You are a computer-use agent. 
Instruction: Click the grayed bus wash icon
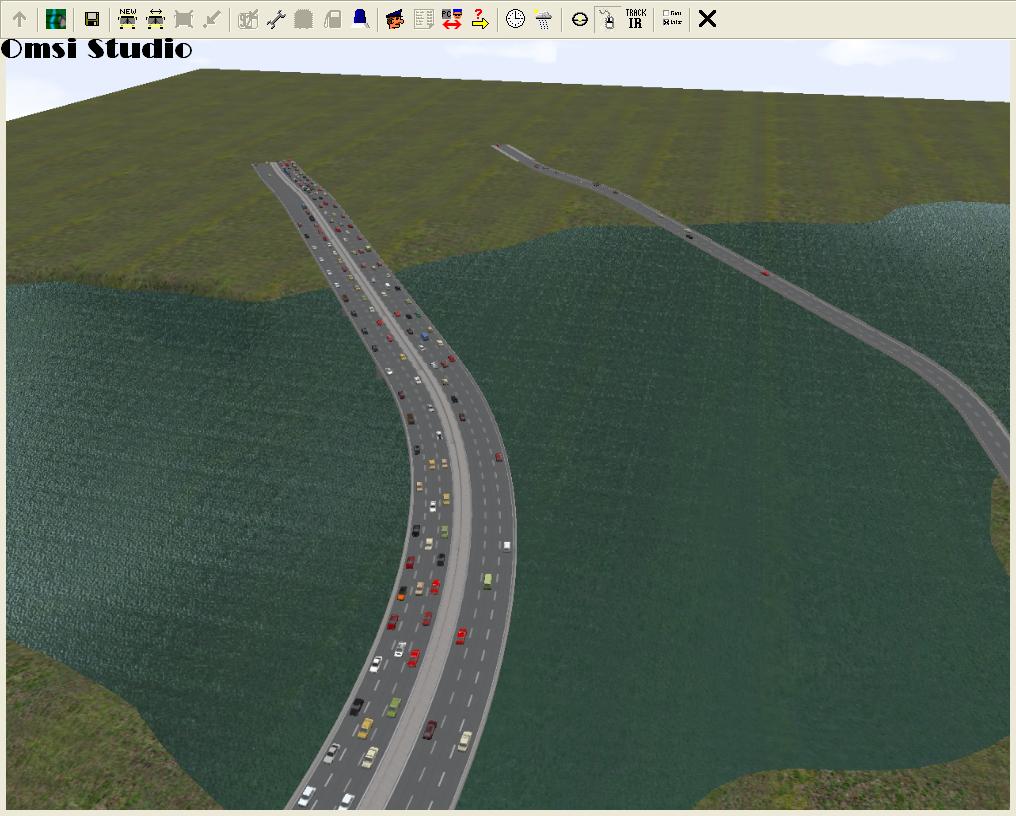304,19
